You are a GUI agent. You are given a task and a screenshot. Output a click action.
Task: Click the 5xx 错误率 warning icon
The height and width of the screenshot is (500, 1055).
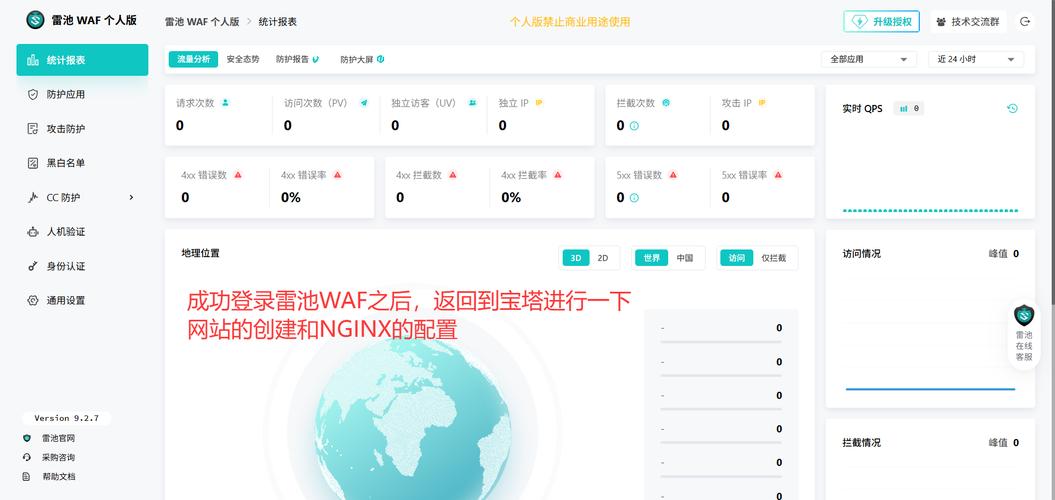pyautogui.click(x=778, y=175)
